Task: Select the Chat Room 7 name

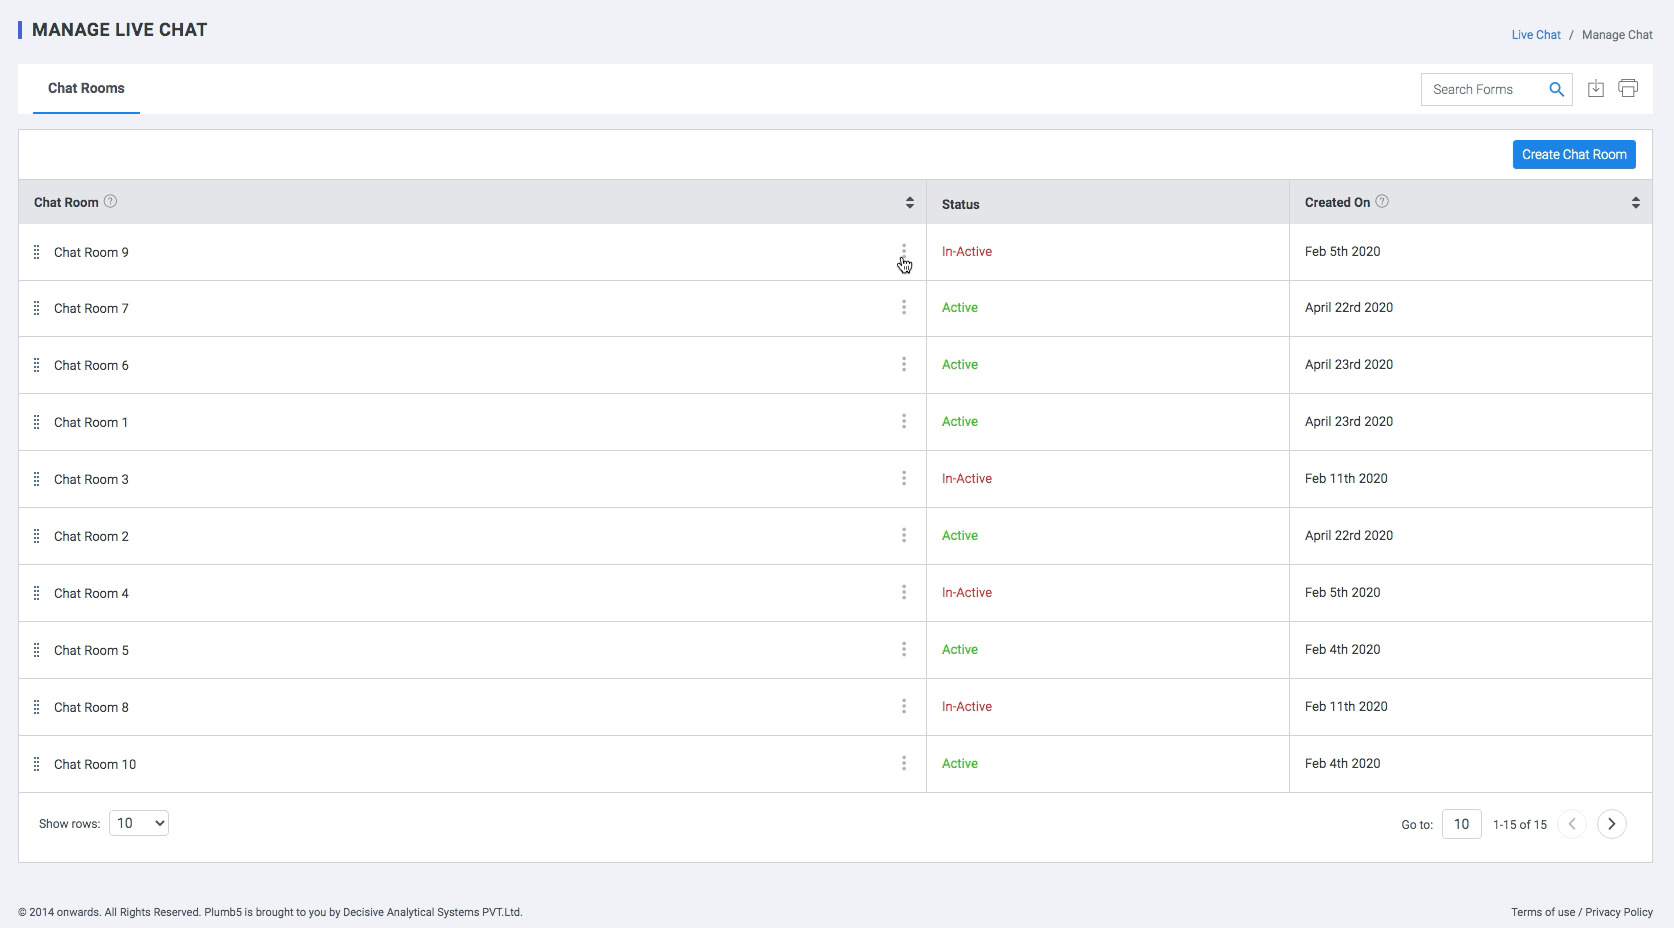Action: tap(91, 308)
